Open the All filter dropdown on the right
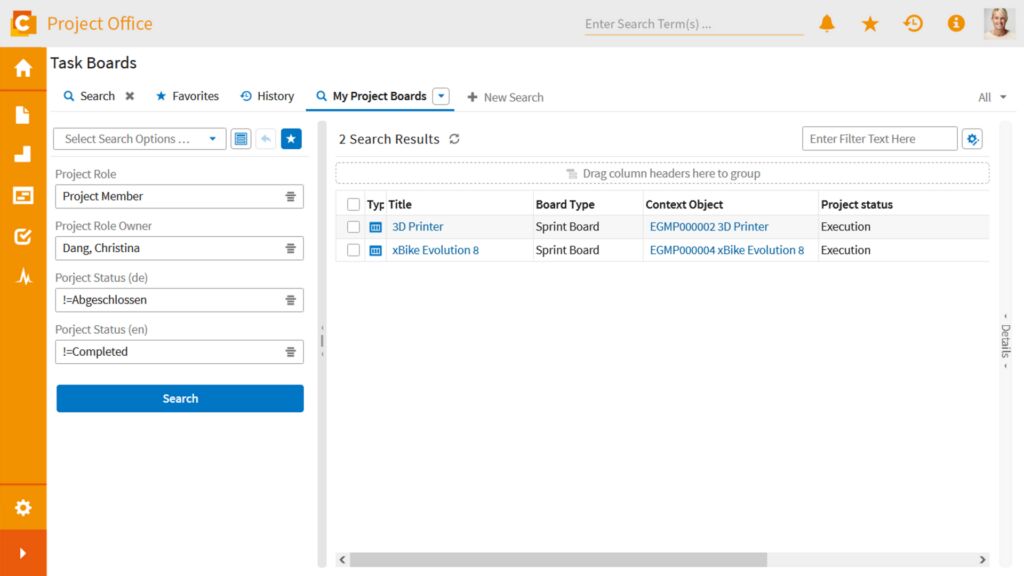1024x576 pixels. point(991,96)
